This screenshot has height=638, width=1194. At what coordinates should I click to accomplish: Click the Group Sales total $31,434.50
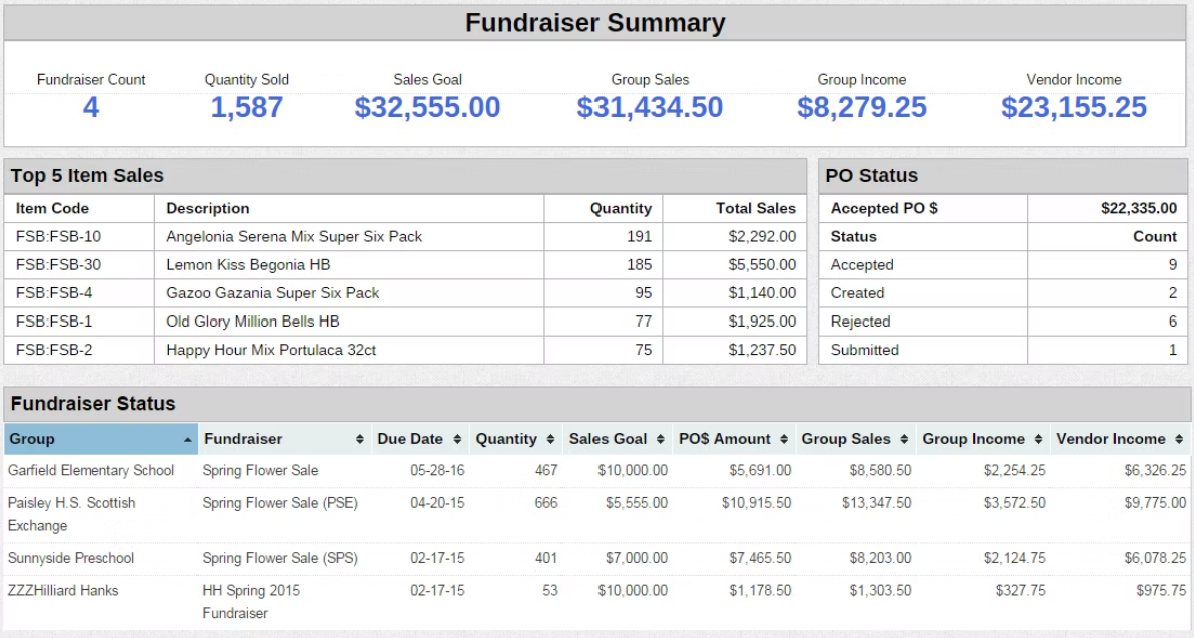pos(650,108)
